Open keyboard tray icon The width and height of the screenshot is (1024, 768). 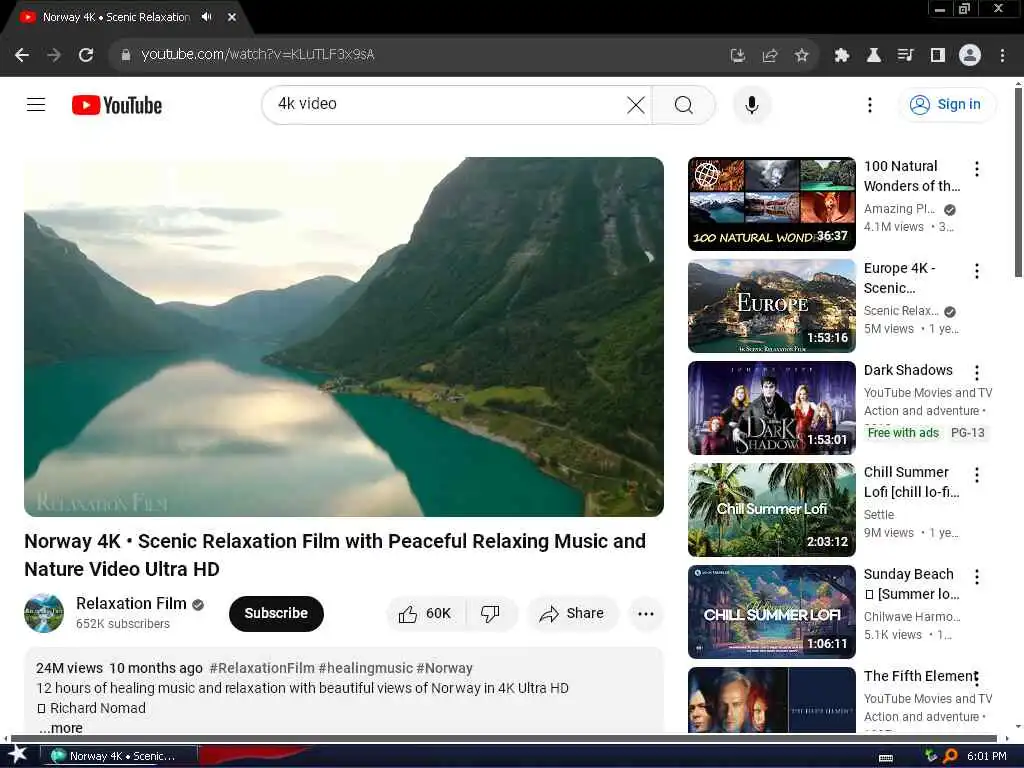pos(886,758)
